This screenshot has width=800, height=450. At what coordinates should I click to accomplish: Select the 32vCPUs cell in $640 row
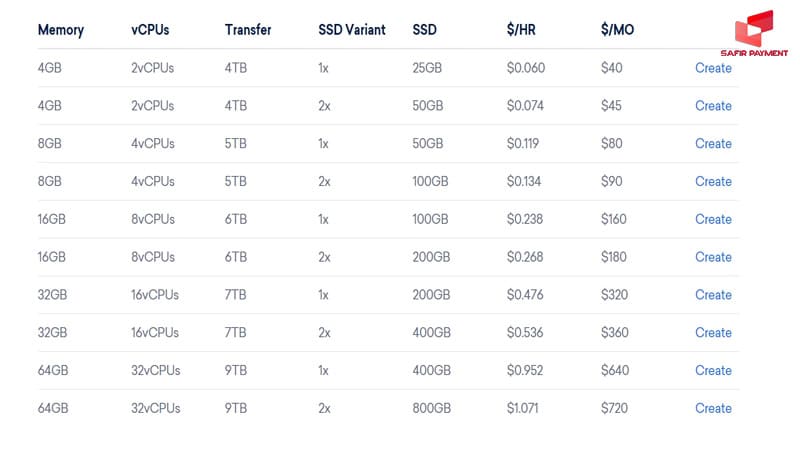tap(155, 371)
